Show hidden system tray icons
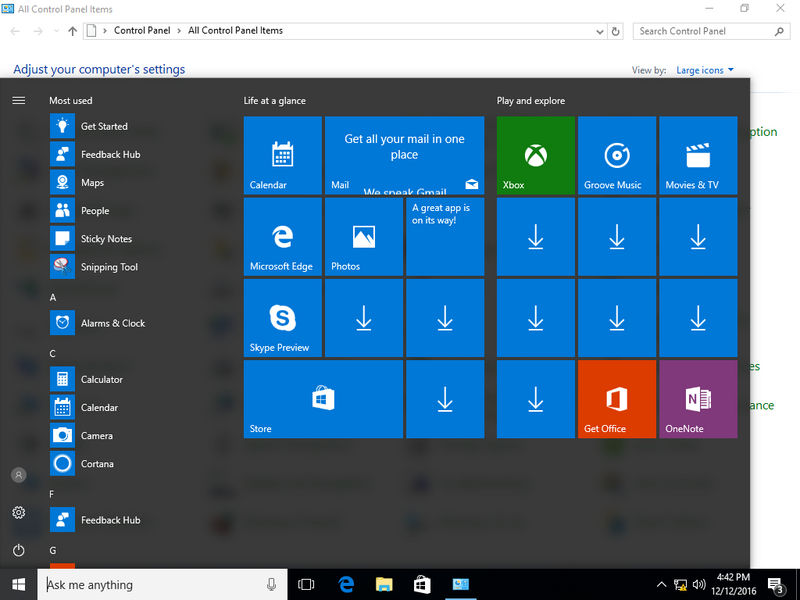Image resolution: width=800 pixels, height=600 pixels. pos(661,585)
